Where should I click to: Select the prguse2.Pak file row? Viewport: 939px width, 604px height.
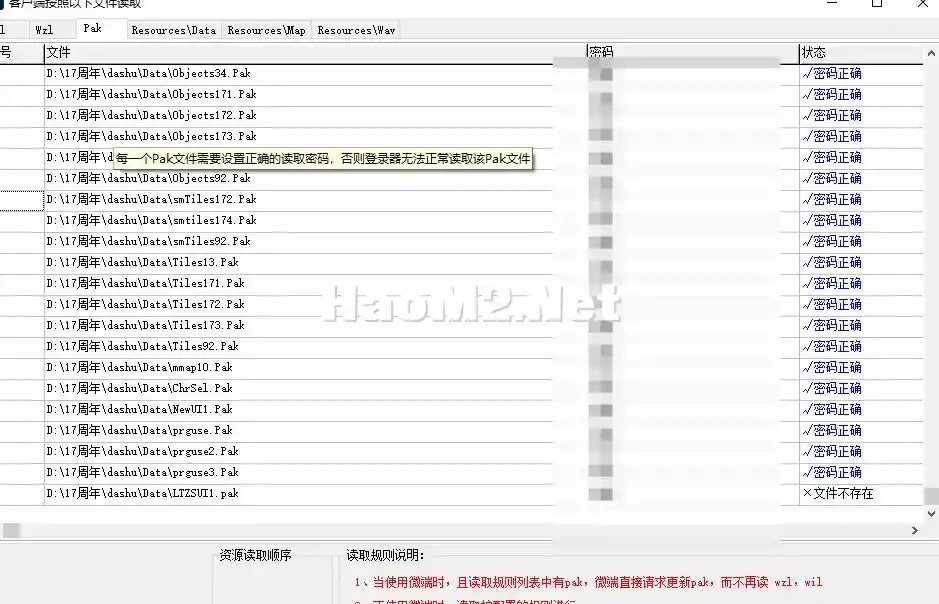pyautogui.click(x=461, y=451)
